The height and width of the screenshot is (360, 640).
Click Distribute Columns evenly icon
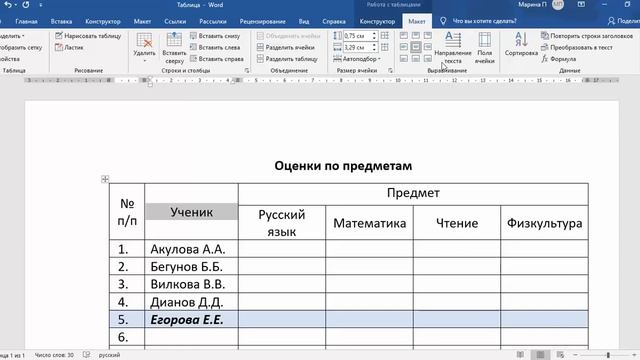tap(384, 47)
